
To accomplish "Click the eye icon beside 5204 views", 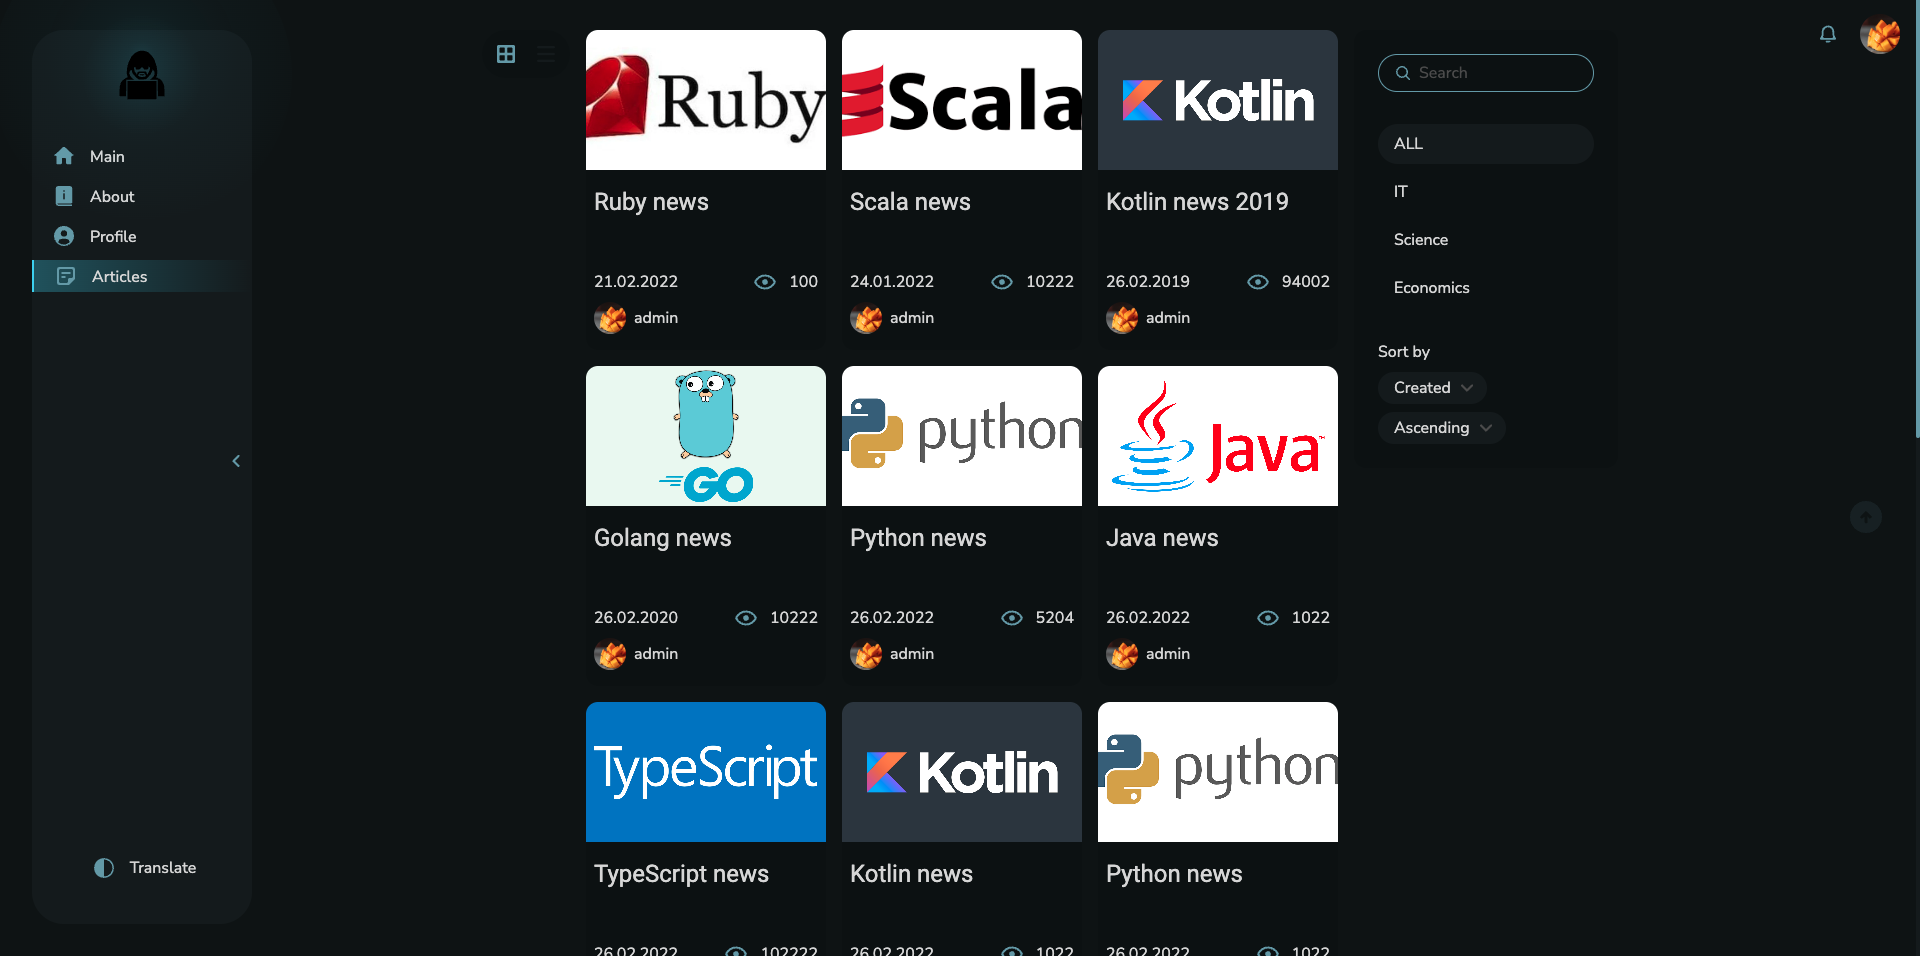I will [x=1012, y=618].
